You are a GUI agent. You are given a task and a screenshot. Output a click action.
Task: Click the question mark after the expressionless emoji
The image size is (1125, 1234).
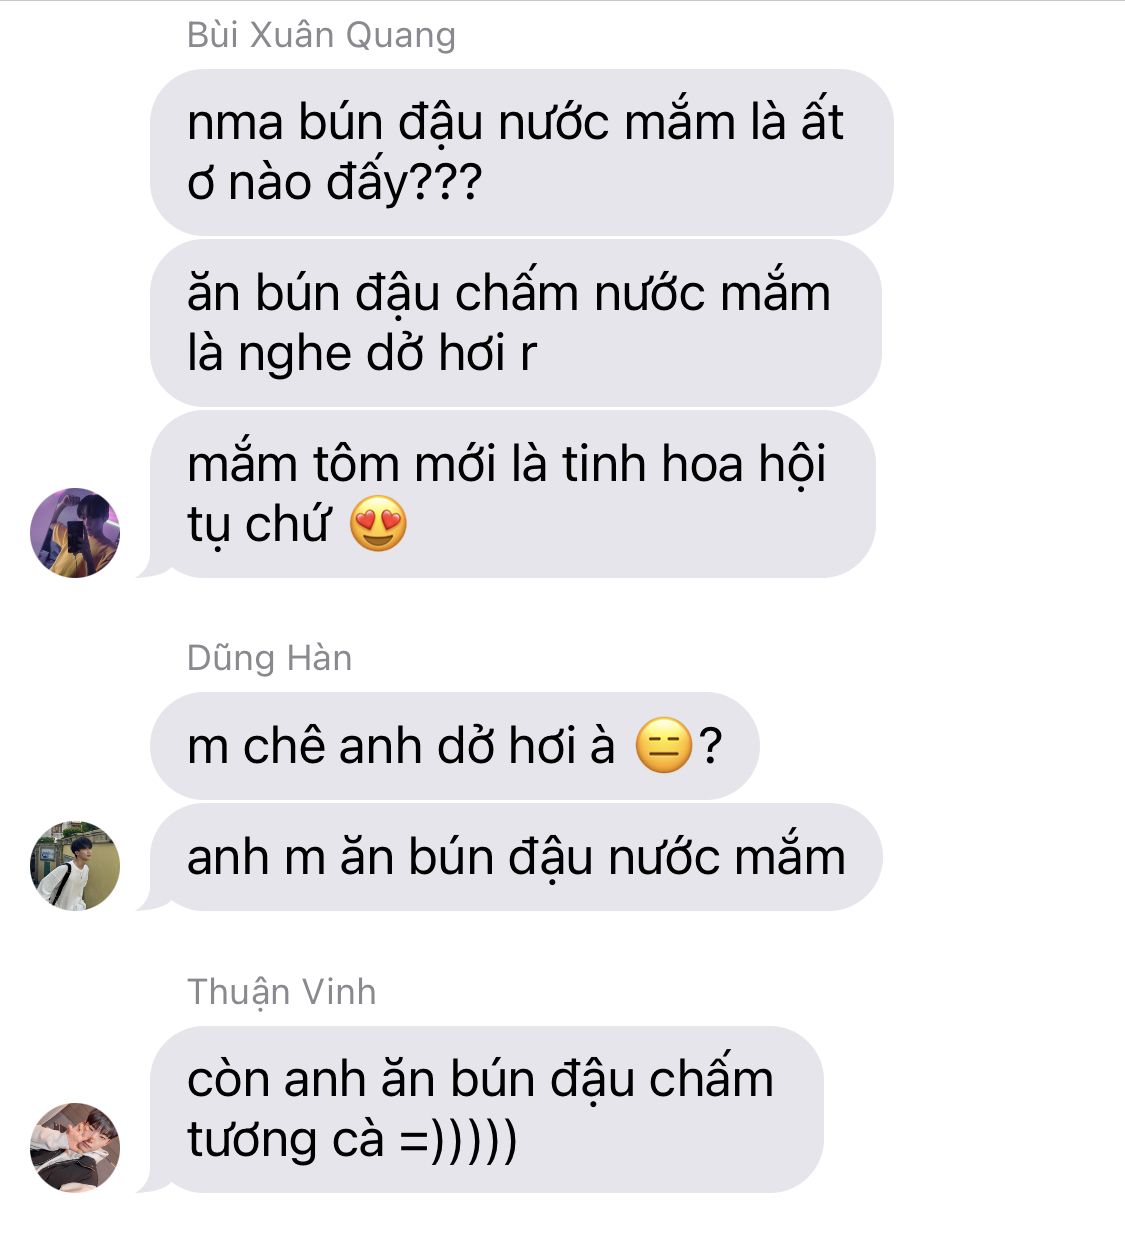[x=710, y=746]
